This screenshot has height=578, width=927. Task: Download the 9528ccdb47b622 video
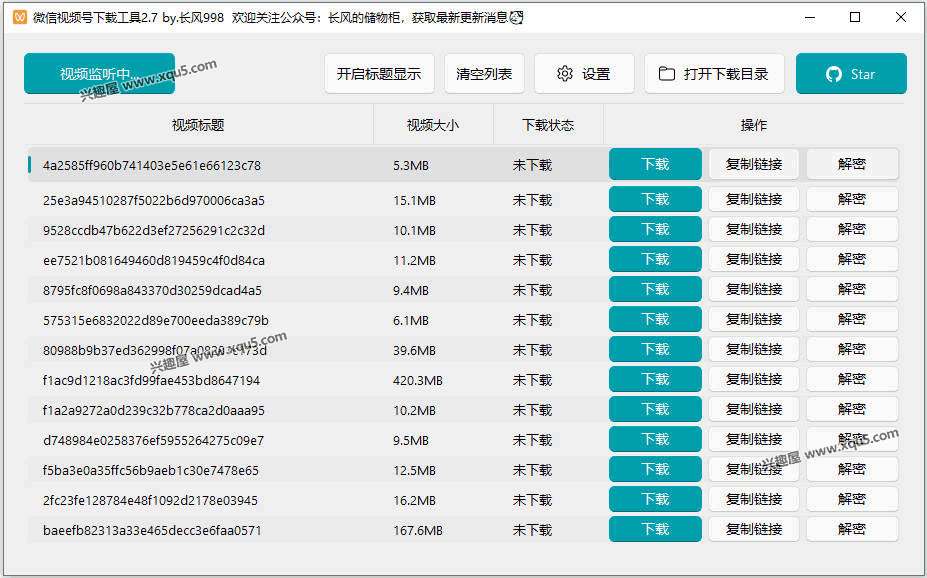click(655, 229)
